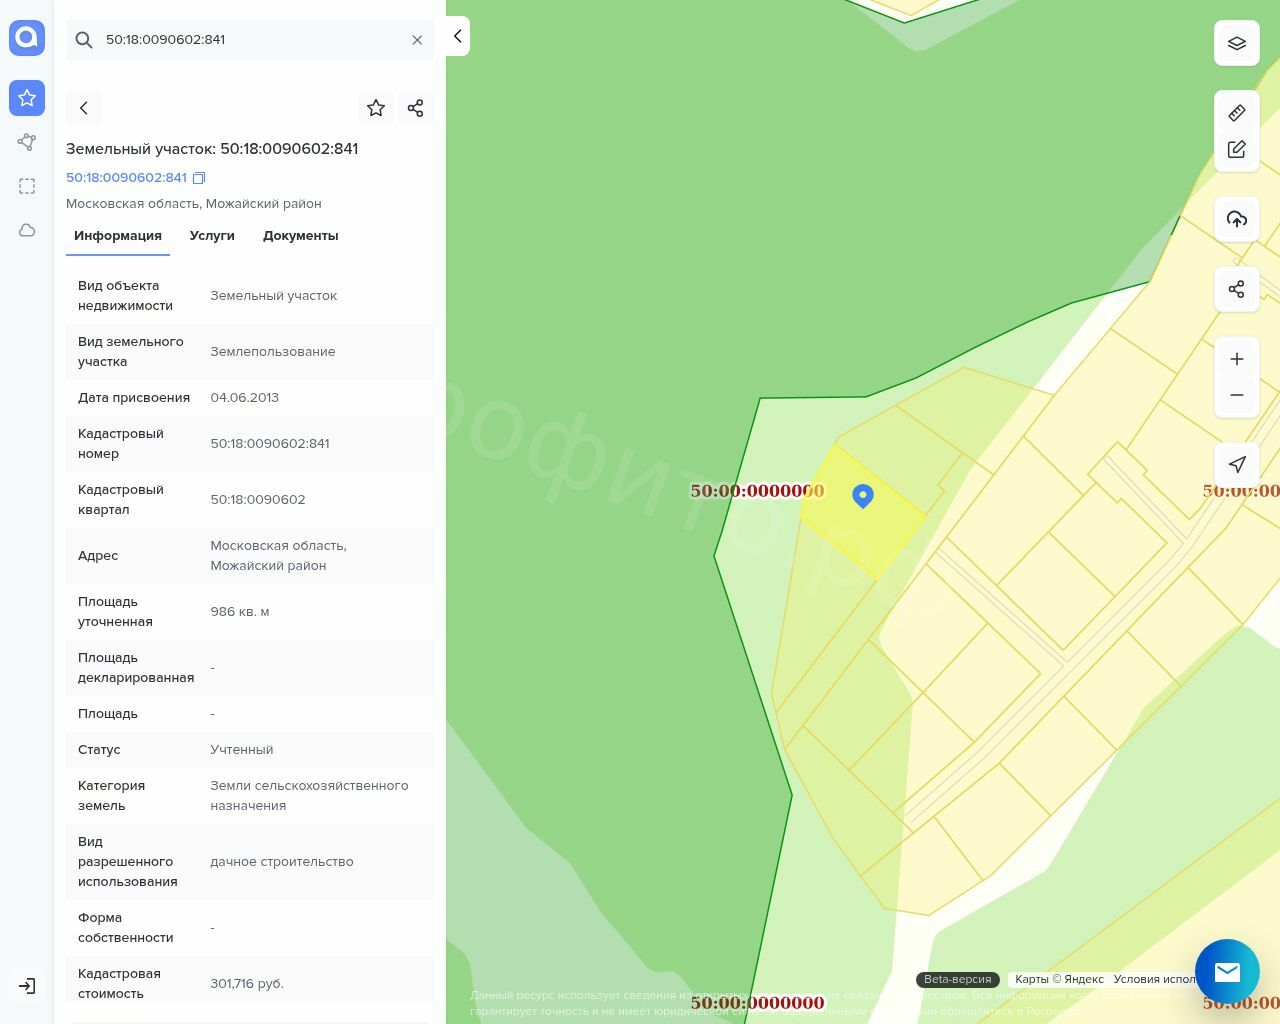Activate the draw/edit tool on map
This screenshot has width=1280, height=1024.
tap(1236, 149)
